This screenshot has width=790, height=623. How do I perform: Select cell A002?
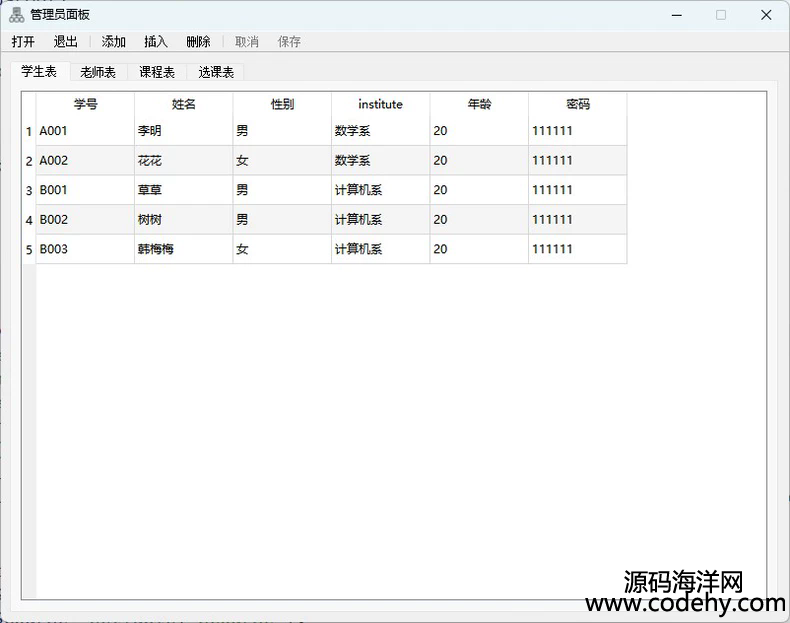pos(85,161)
